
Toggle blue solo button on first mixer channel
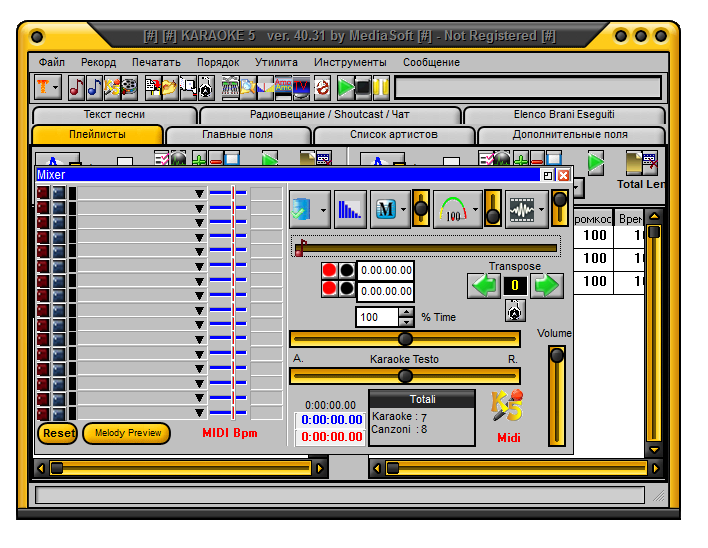pos(59,193)
